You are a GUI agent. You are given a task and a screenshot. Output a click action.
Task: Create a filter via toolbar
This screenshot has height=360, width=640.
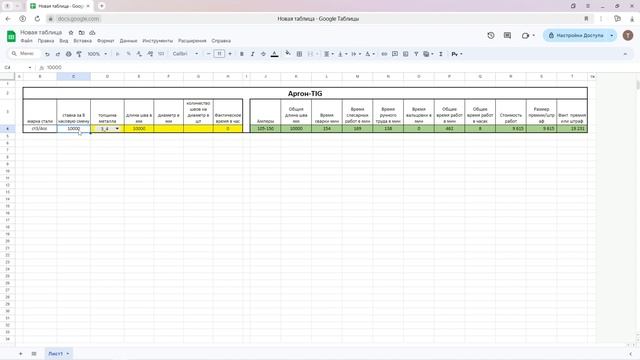pyautogui.click(x=416, y=54)
